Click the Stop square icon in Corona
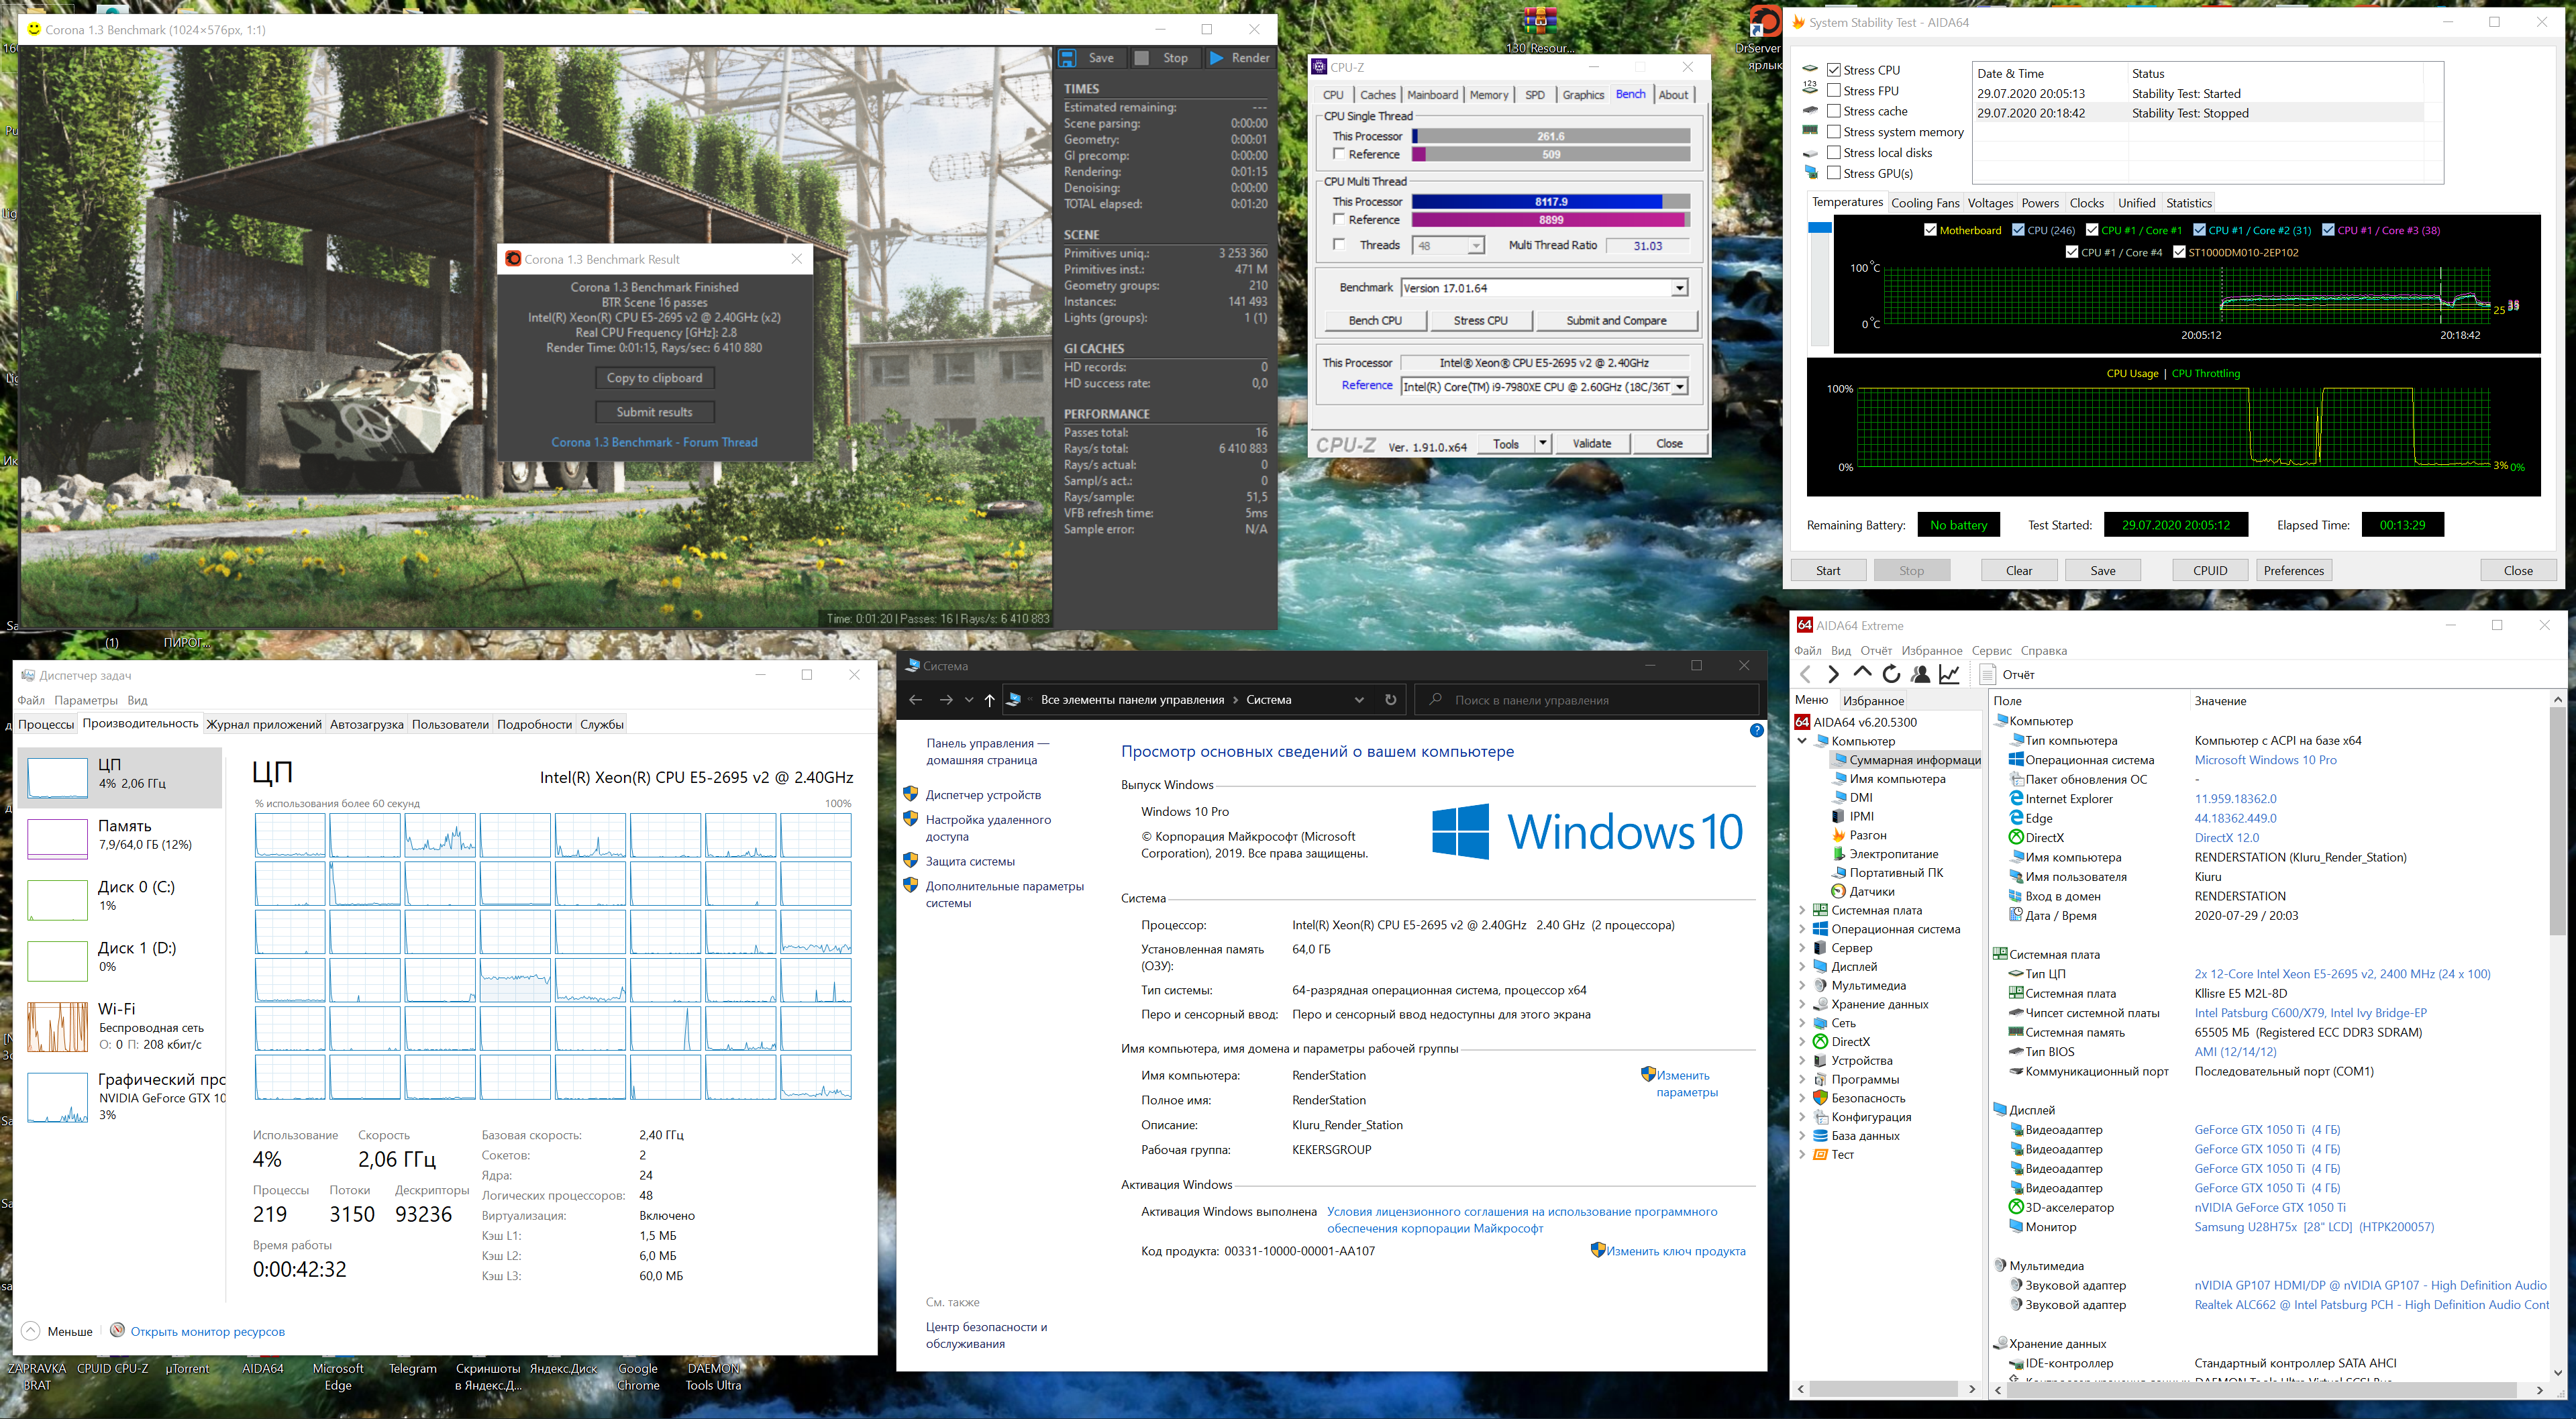 coord(1141,58)
